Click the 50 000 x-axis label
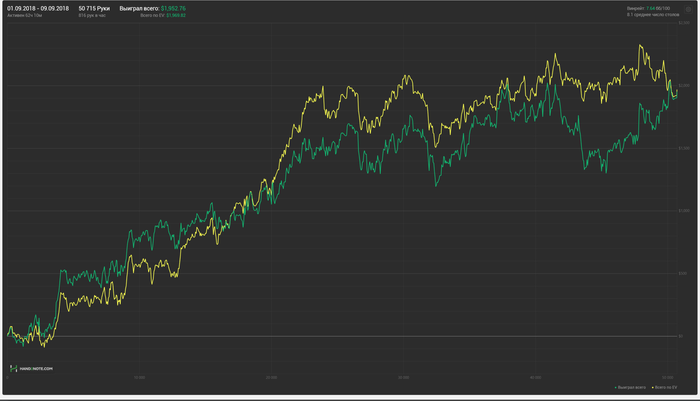700x401 pixels. point(668,378)
